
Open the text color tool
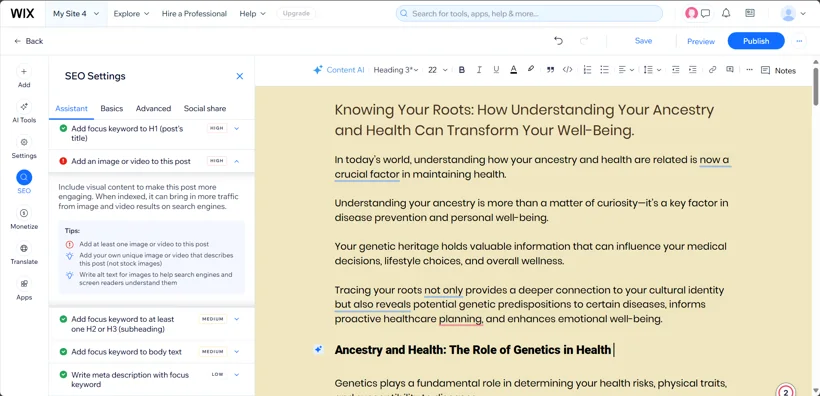point(514,70)
